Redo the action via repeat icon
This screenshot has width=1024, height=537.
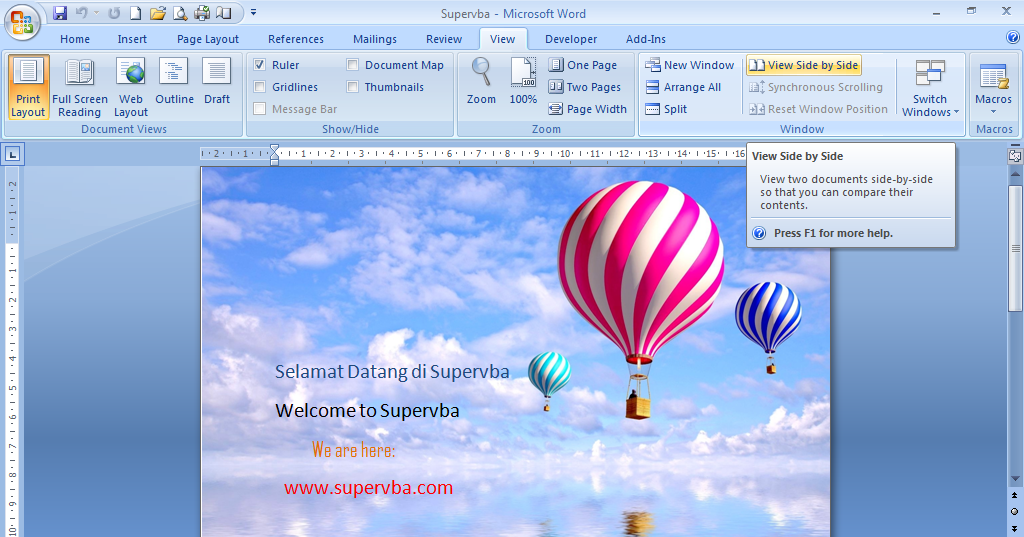tap(114, 13)
